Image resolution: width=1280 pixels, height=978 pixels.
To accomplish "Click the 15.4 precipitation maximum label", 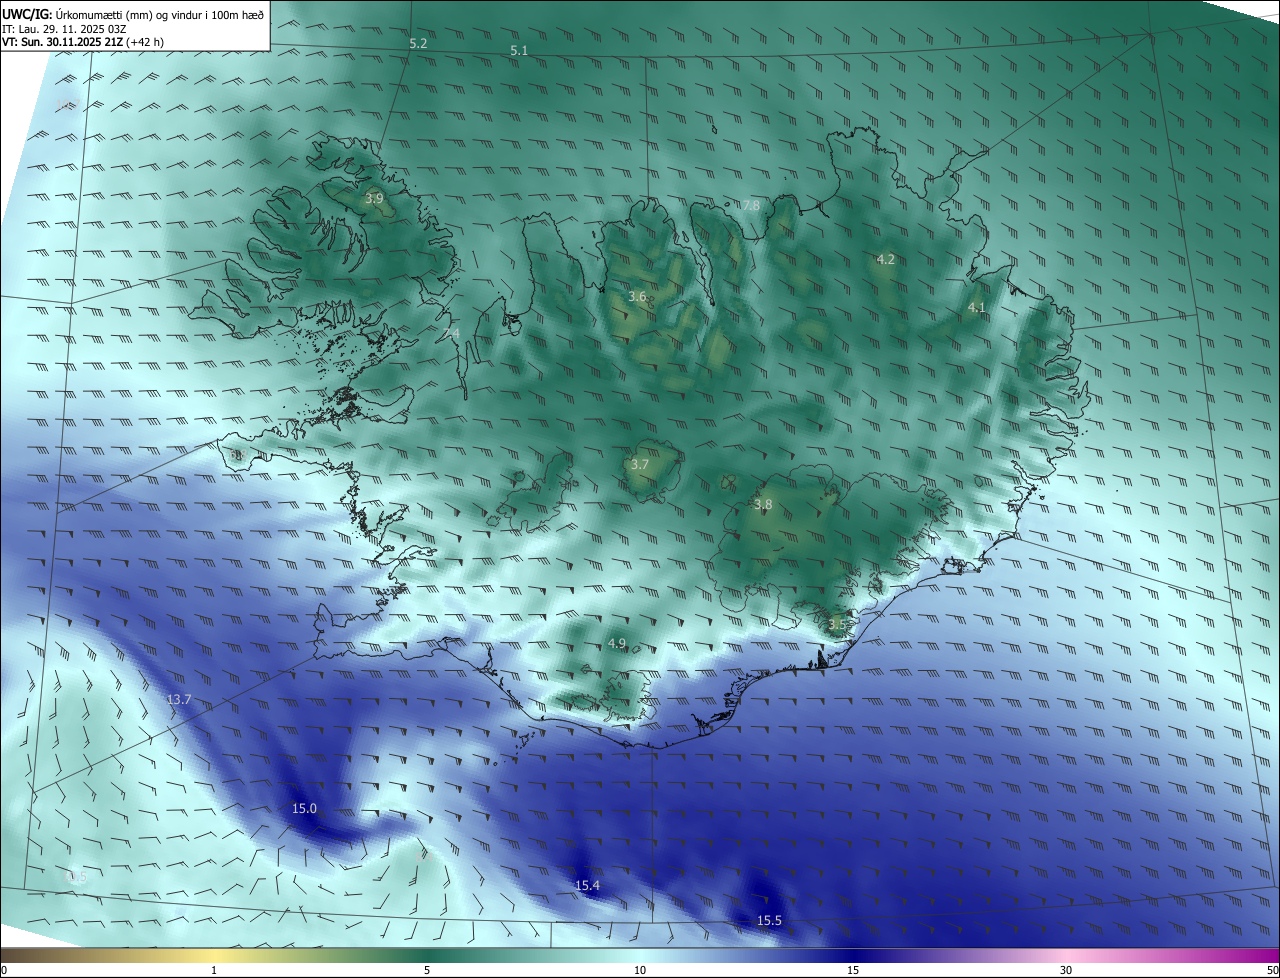I will click(x=588, y=886).
